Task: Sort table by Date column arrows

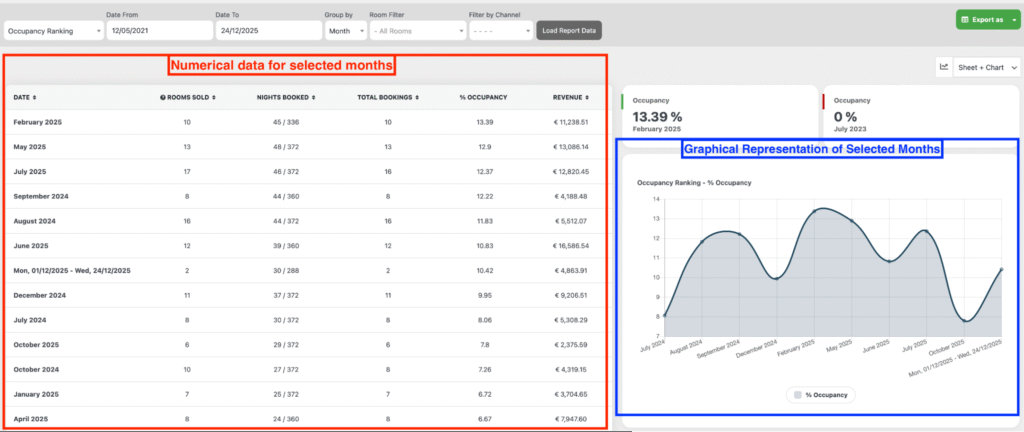Action: [x=35, y=97]
